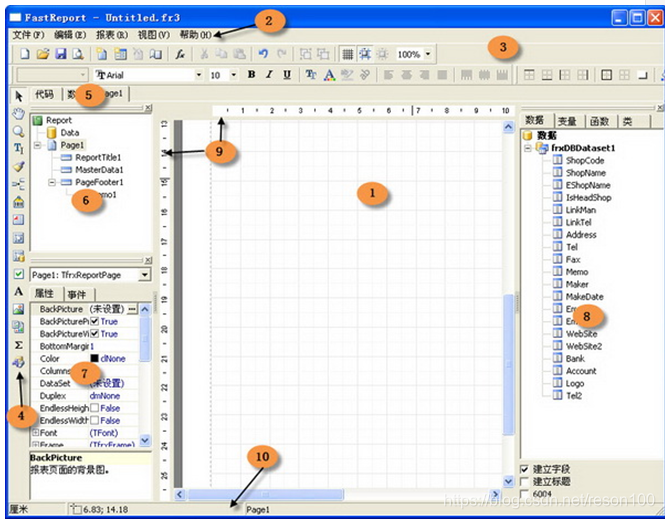
Task: Click the undo arrow icon
Action: point(263,54)
